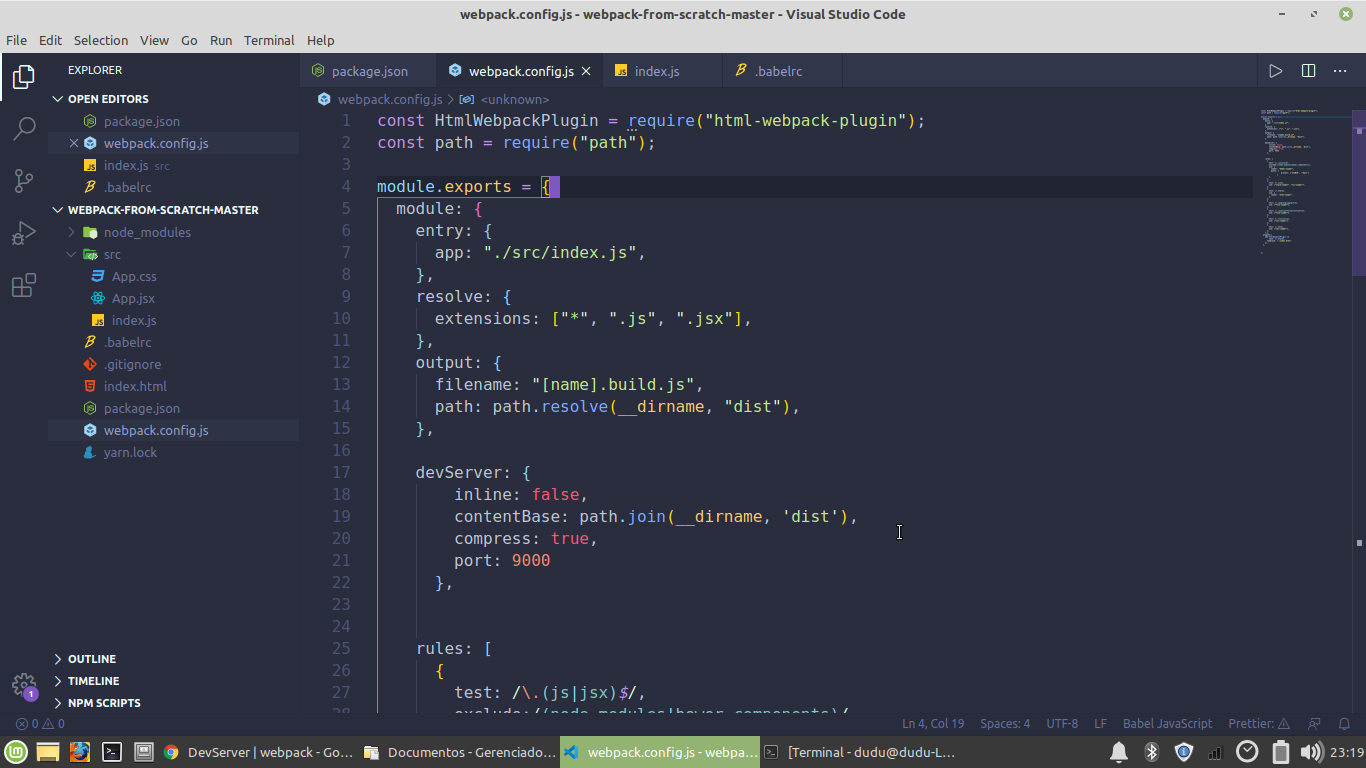The height and width of the screenshot is (768, 1366).
Task: Open the Linux Mint menu button
Action: coord(15,752)
